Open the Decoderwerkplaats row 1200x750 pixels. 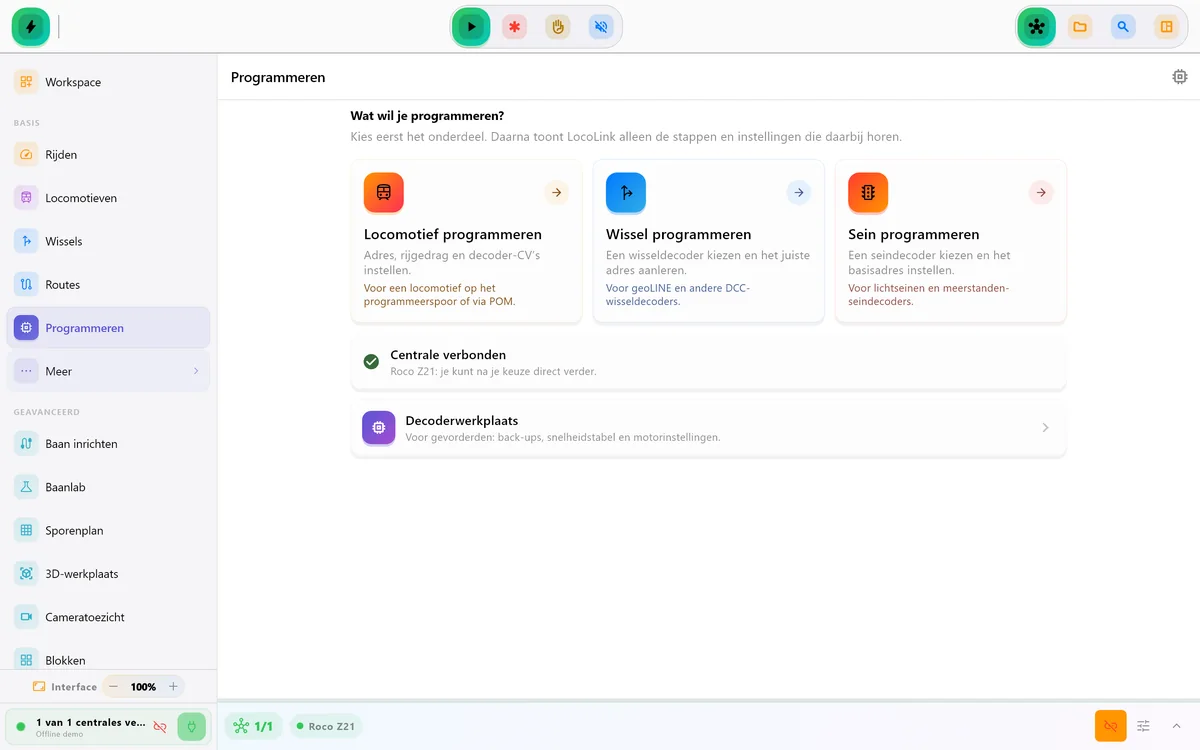pos(708,428)
